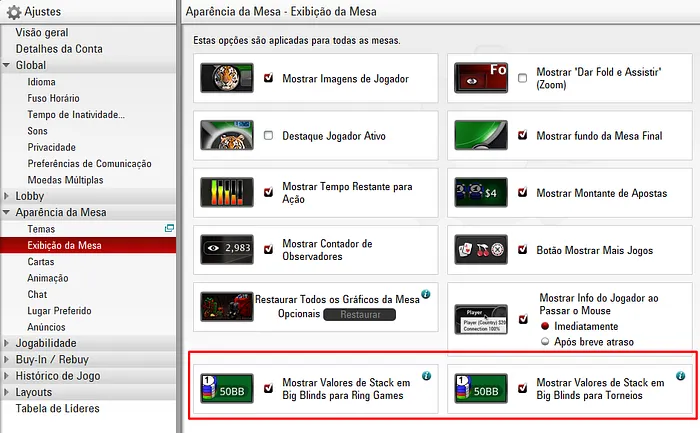Click the tiger avatar thumbnail for player images
The height and width of the screenshot is (433, 700).
pyautogui.click(x=227, y=78)
